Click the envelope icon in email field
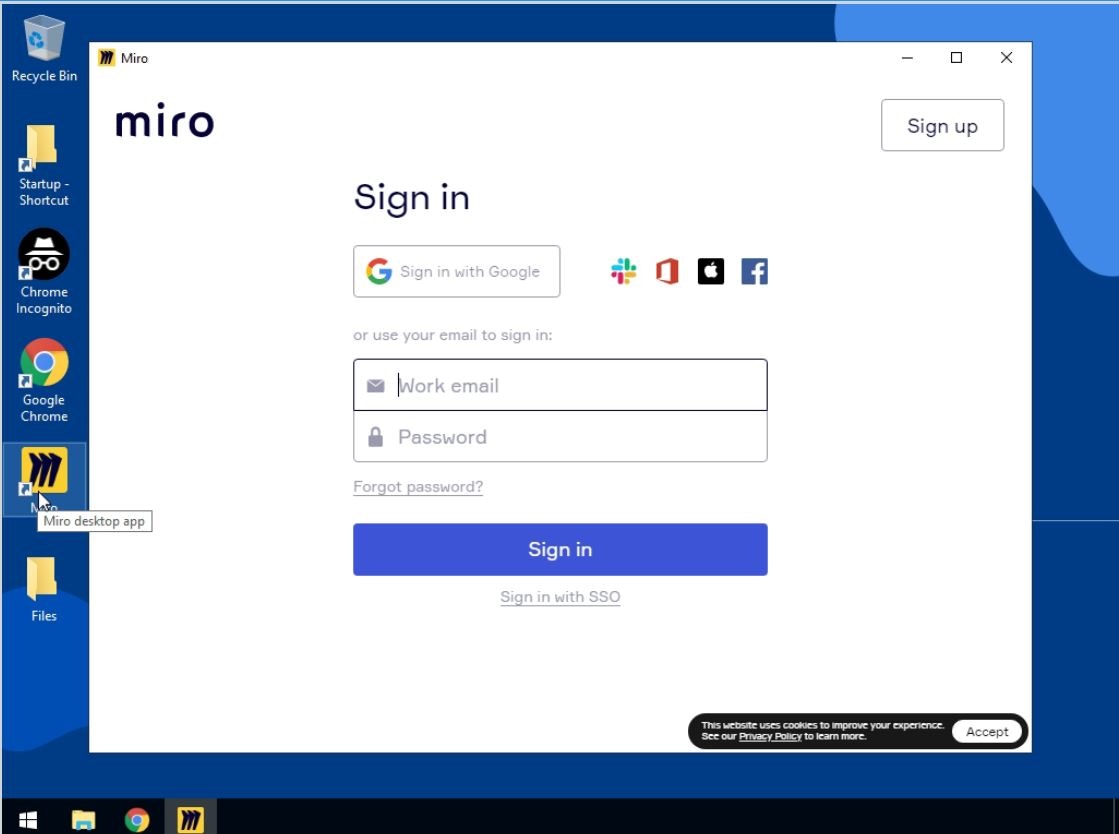 click(x=375, y=386)
